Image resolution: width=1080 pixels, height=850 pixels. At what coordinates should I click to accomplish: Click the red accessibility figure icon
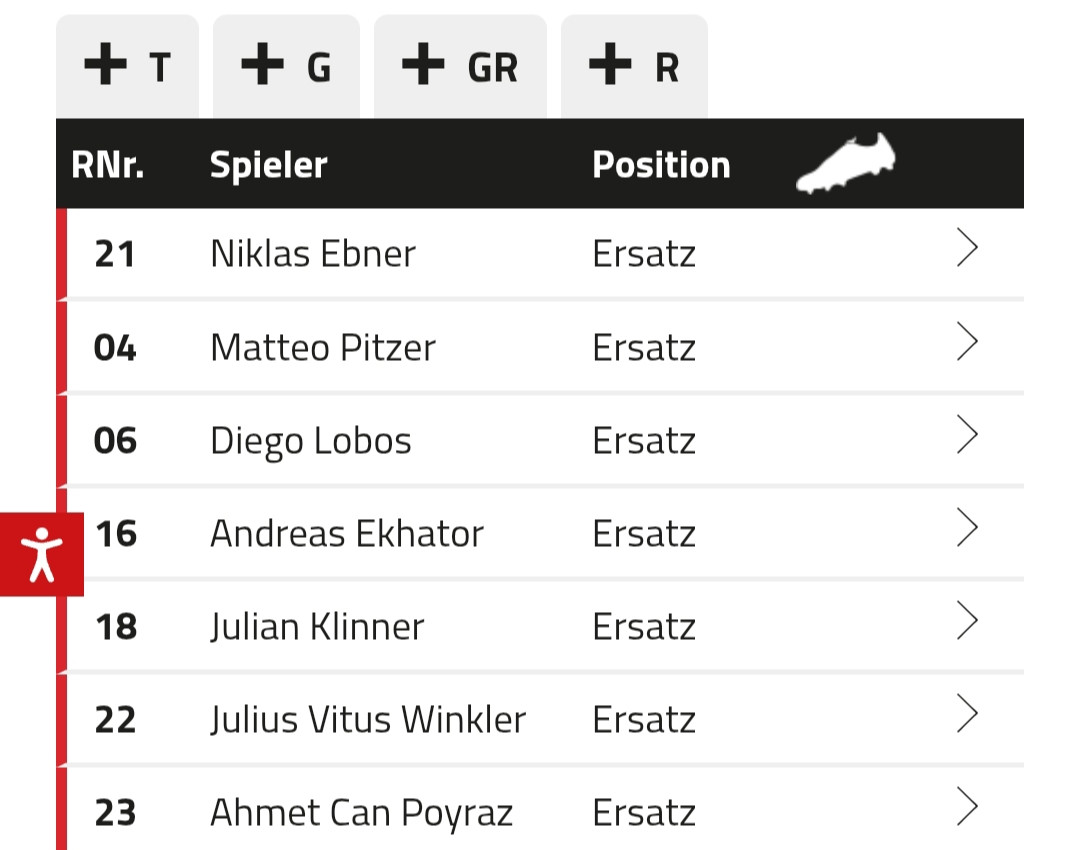(41, 553)
